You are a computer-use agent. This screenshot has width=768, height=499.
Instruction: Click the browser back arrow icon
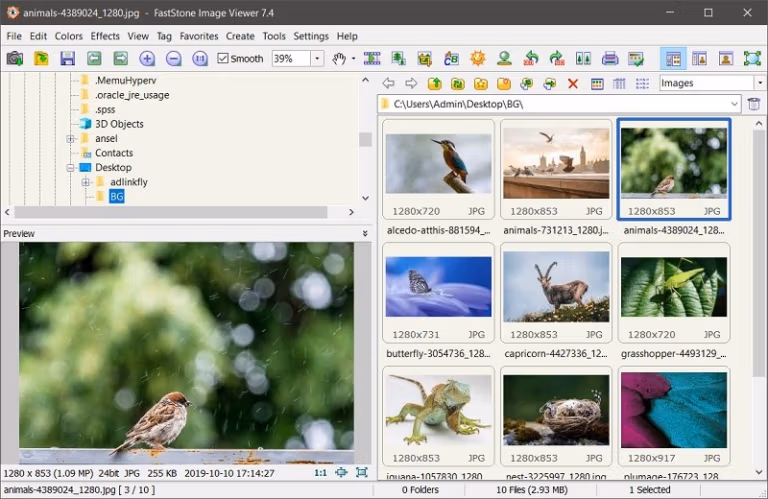pyautogui.click(x=388, y=83)
